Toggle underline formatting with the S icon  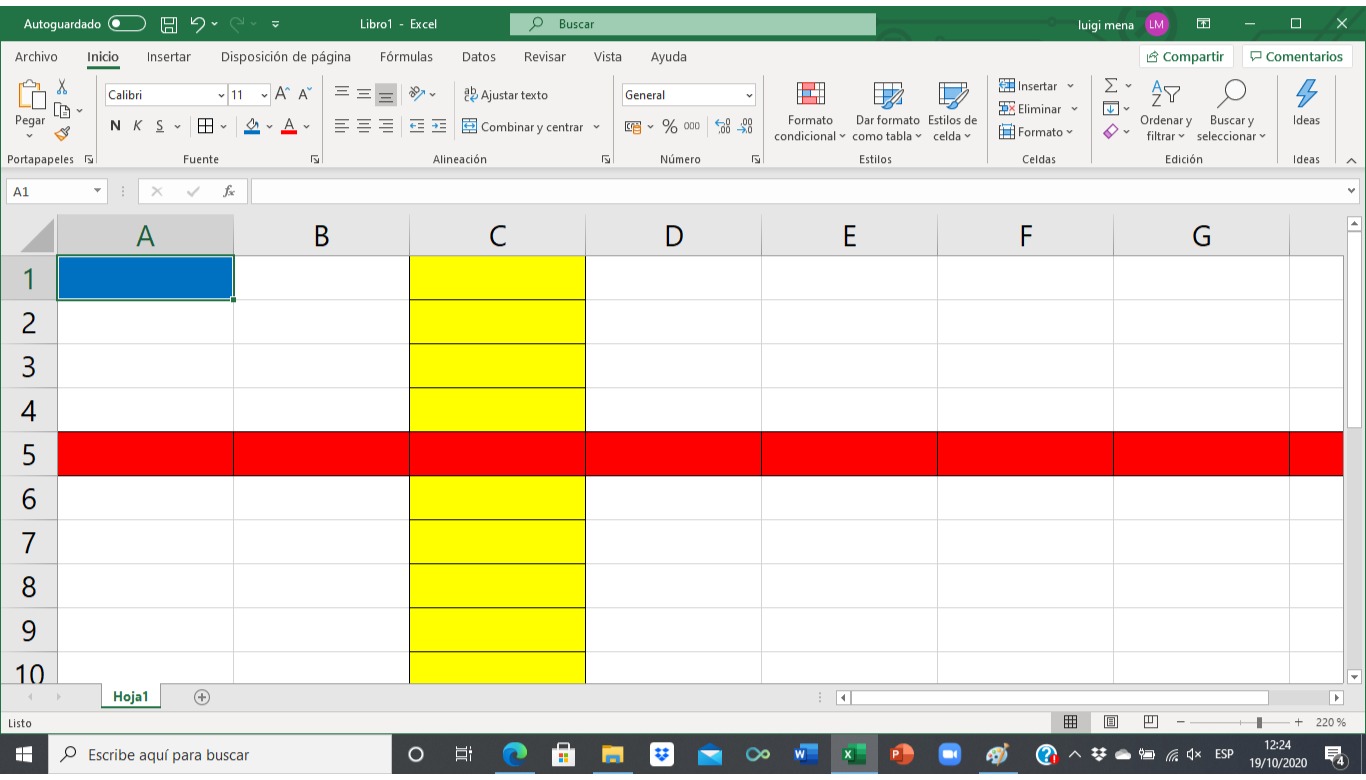[159, 126]
